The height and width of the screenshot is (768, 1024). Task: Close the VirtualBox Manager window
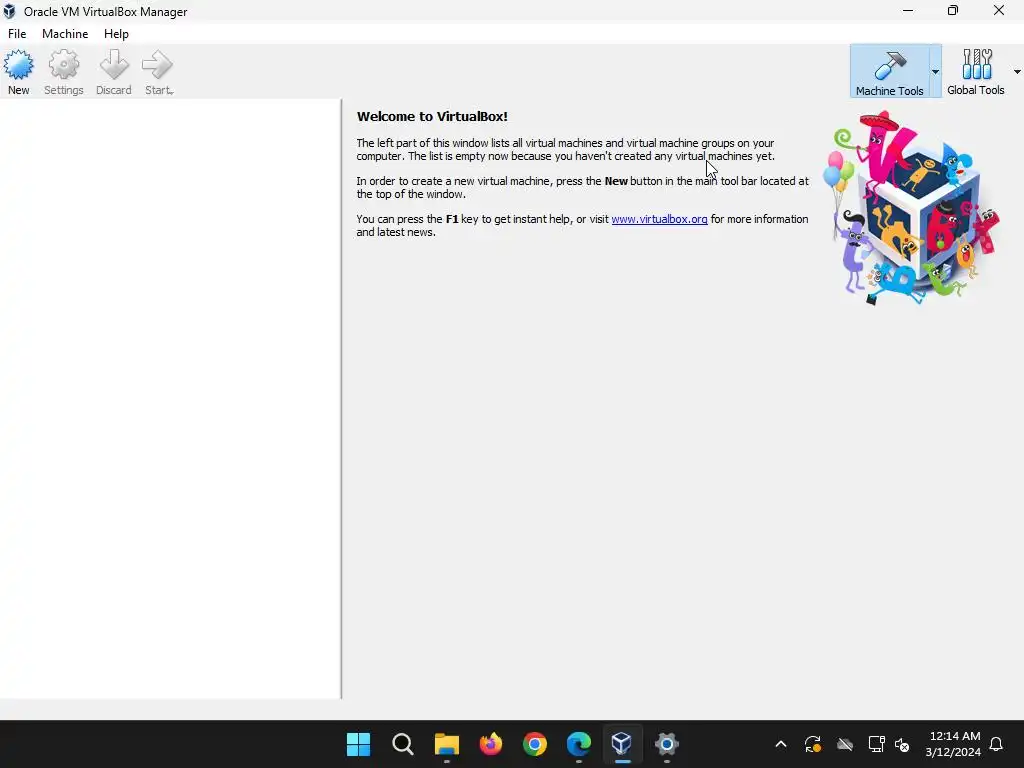coord(999,10)
